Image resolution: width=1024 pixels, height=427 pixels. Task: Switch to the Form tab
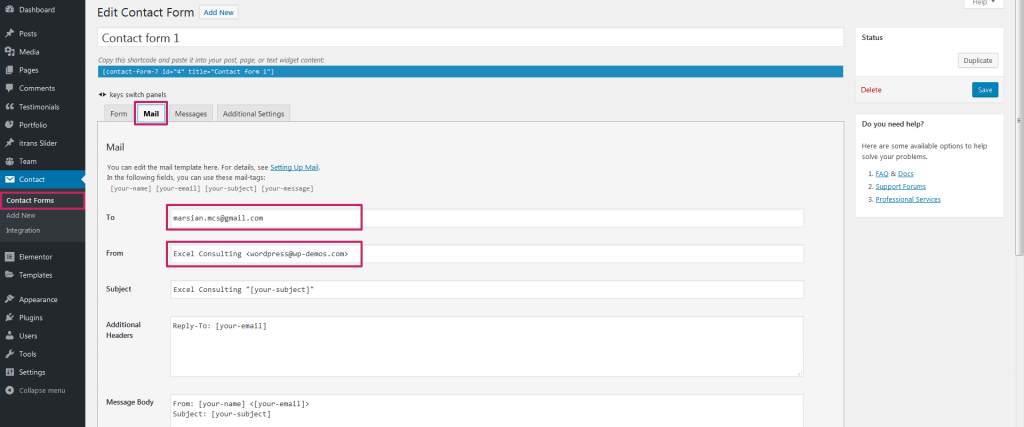point(118,114)
